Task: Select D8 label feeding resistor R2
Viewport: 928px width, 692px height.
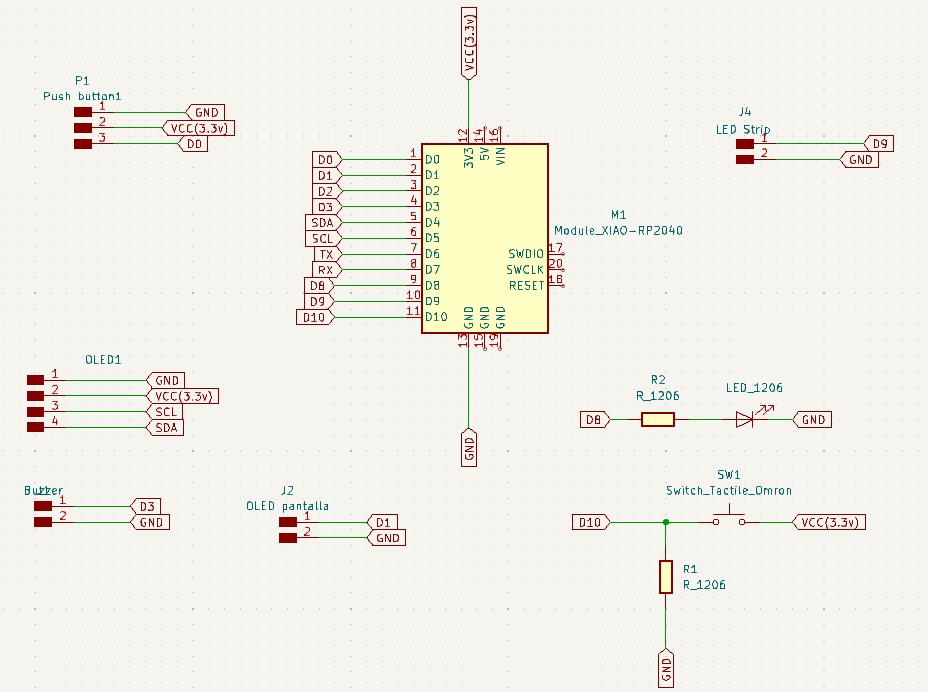Action: (x=595, y=420)
